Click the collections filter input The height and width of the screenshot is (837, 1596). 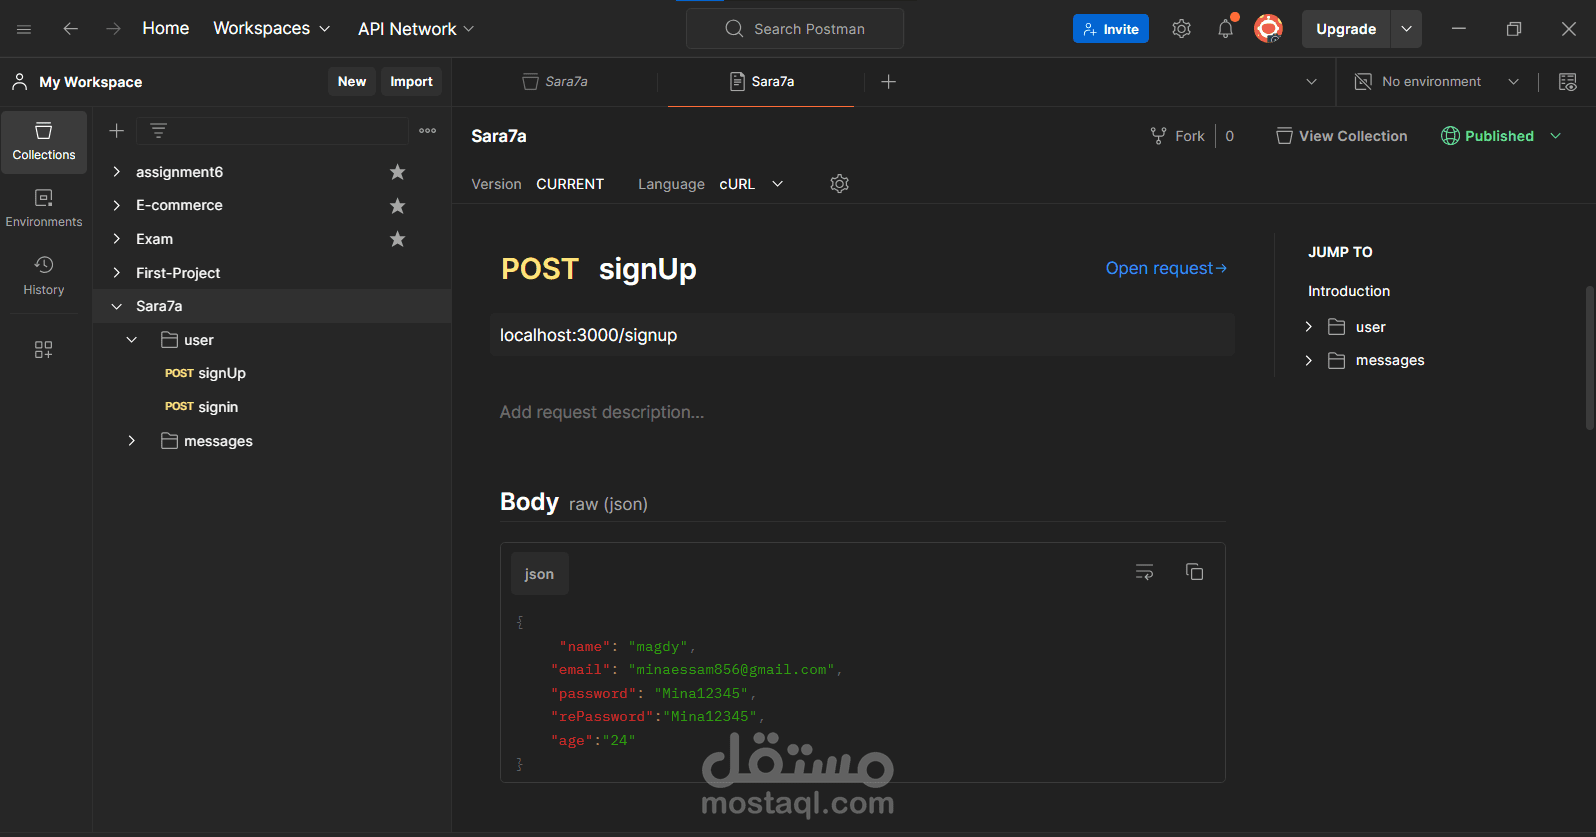click(x=273, y=131)
